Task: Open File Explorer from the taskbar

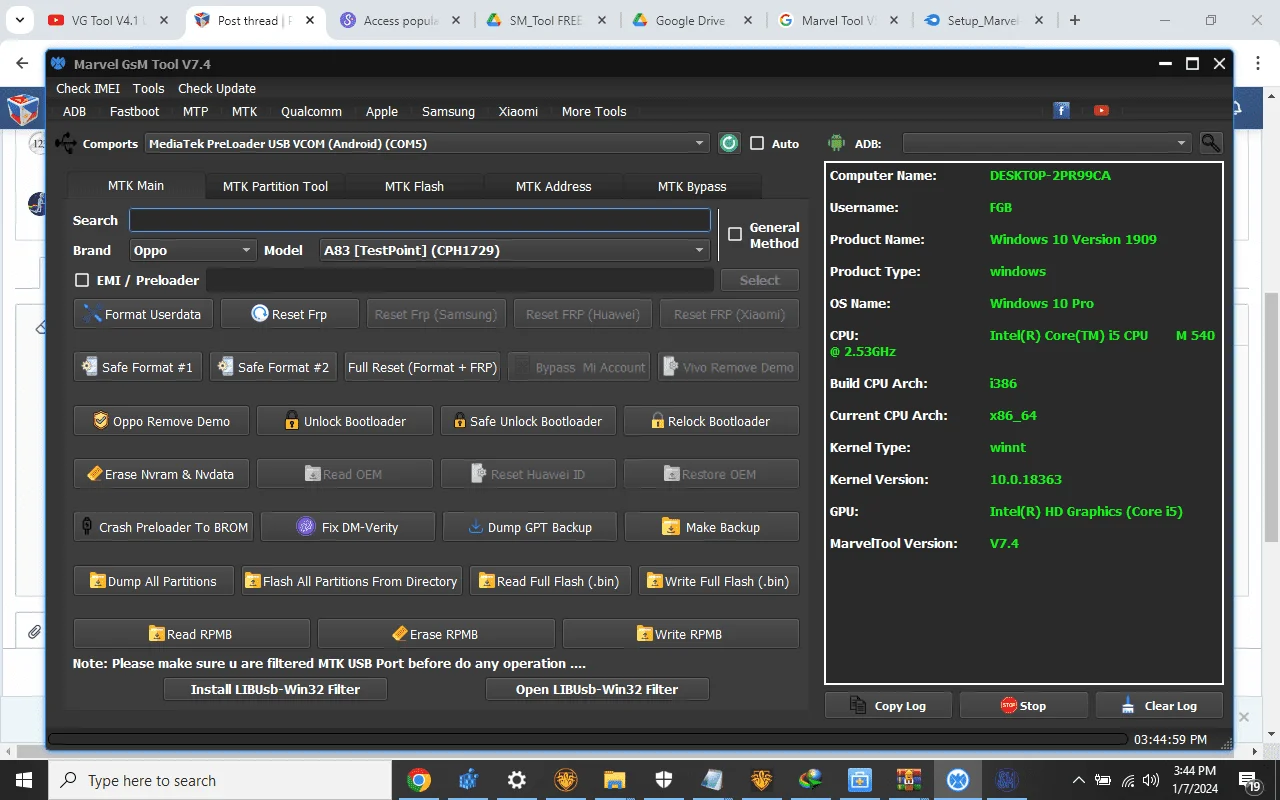Action: [x=615, y=780]
